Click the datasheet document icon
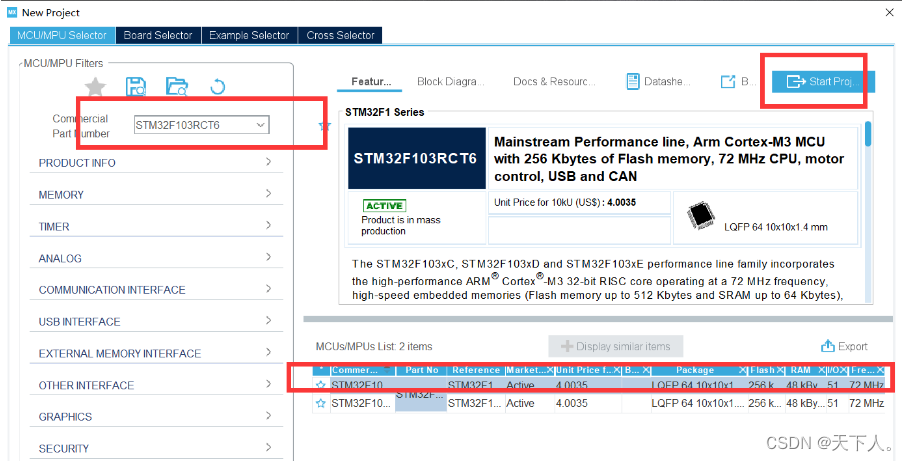The height and width of the screenshot is (461, 906). click(x=633, y=81)
